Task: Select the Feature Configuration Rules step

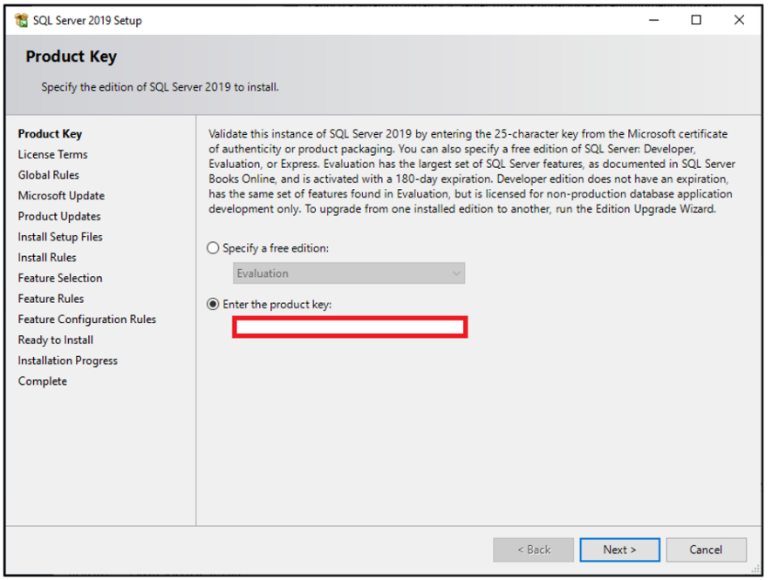Action: 87,319
